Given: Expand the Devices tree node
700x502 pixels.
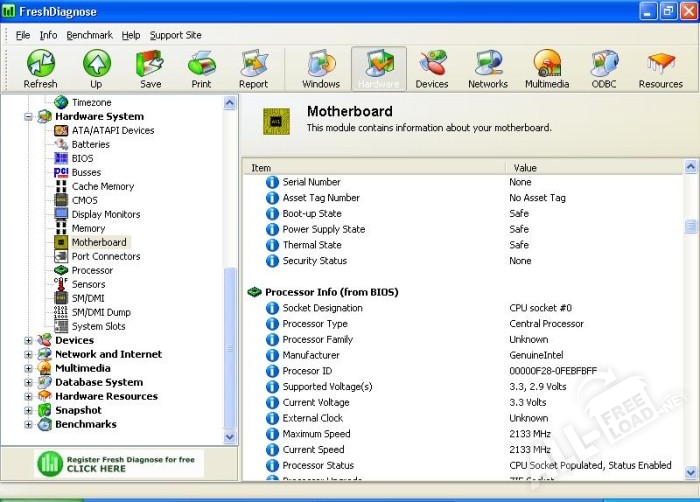Looking at the screenshot, I should point(29,341).
